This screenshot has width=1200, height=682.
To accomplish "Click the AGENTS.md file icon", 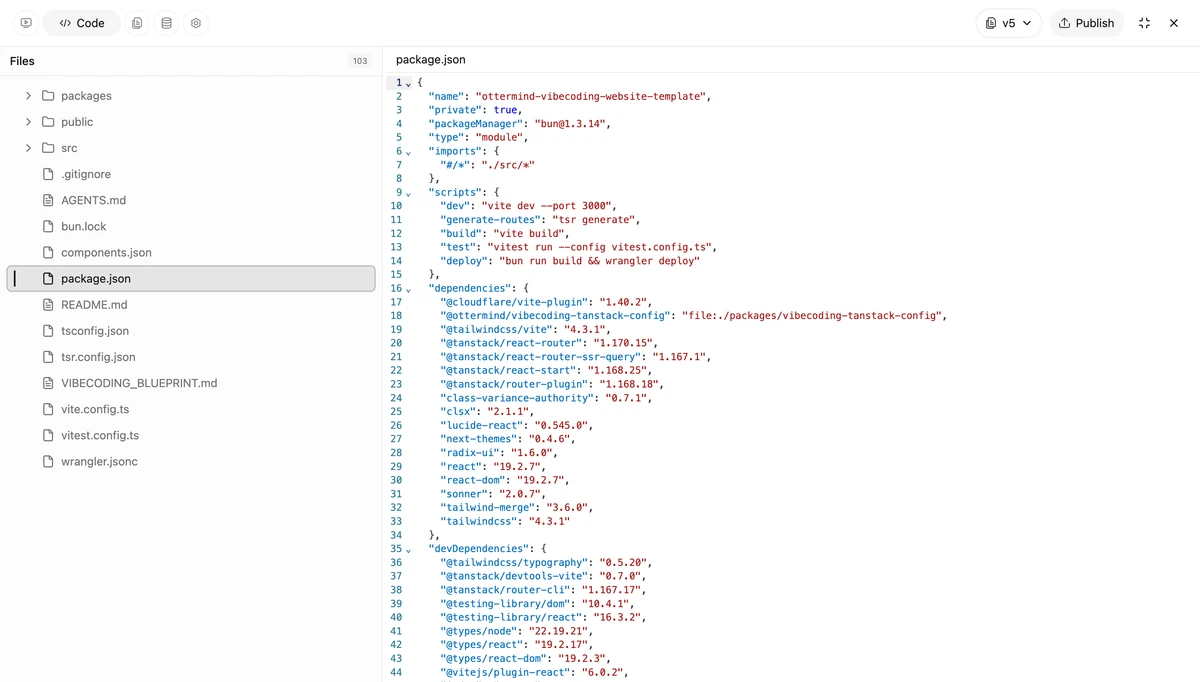I will pyautogui.click(x=48, y=200).
